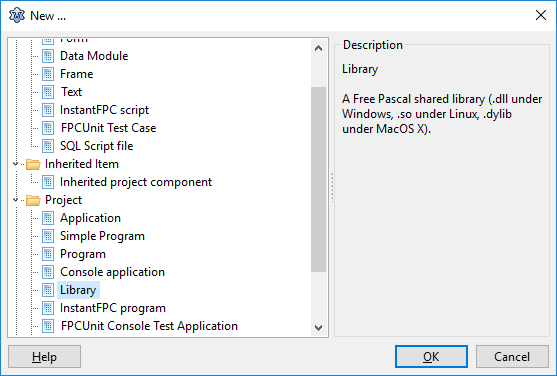Image resolution: width=557 pixels, height=376 pixels.
Task: Collapse the Project tree node
Action: (15, 200)
